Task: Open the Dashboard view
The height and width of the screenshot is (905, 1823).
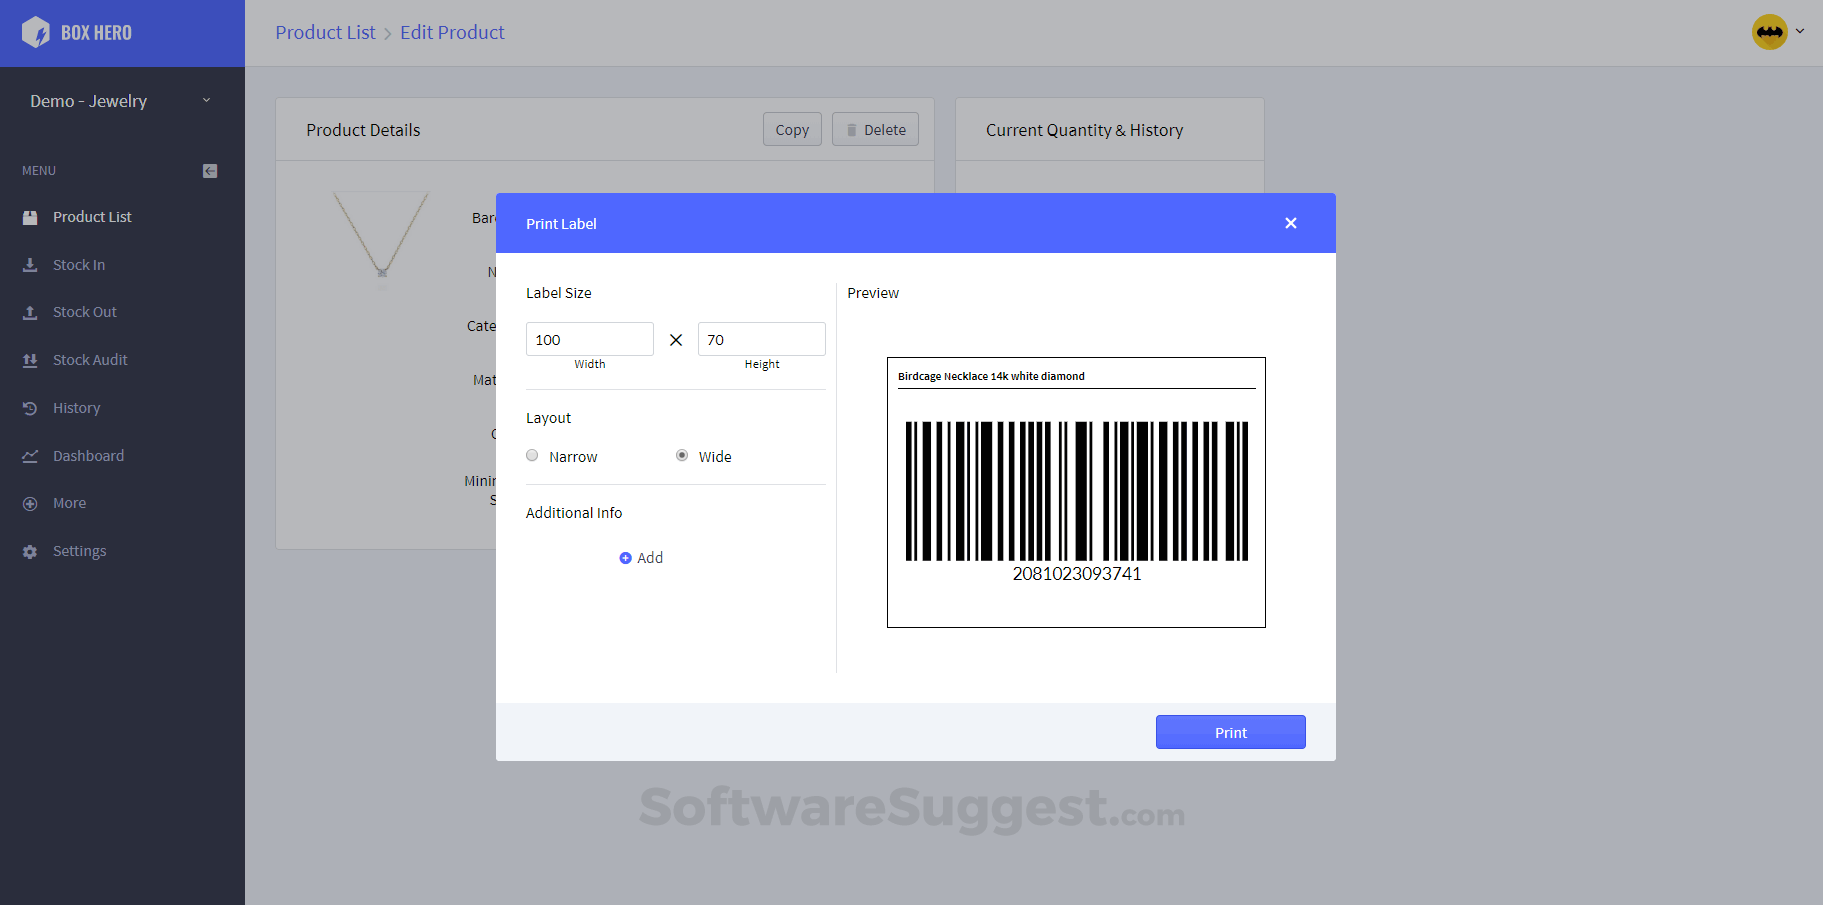Action: coord(88,455)
